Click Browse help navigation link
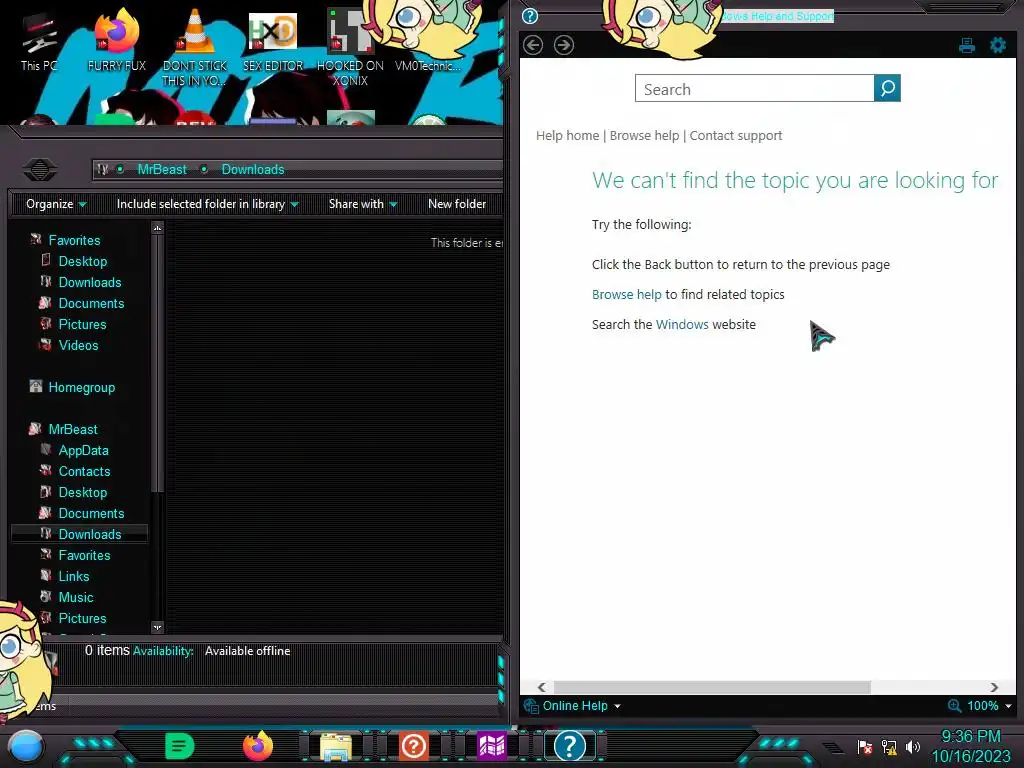 pos(645,135)
